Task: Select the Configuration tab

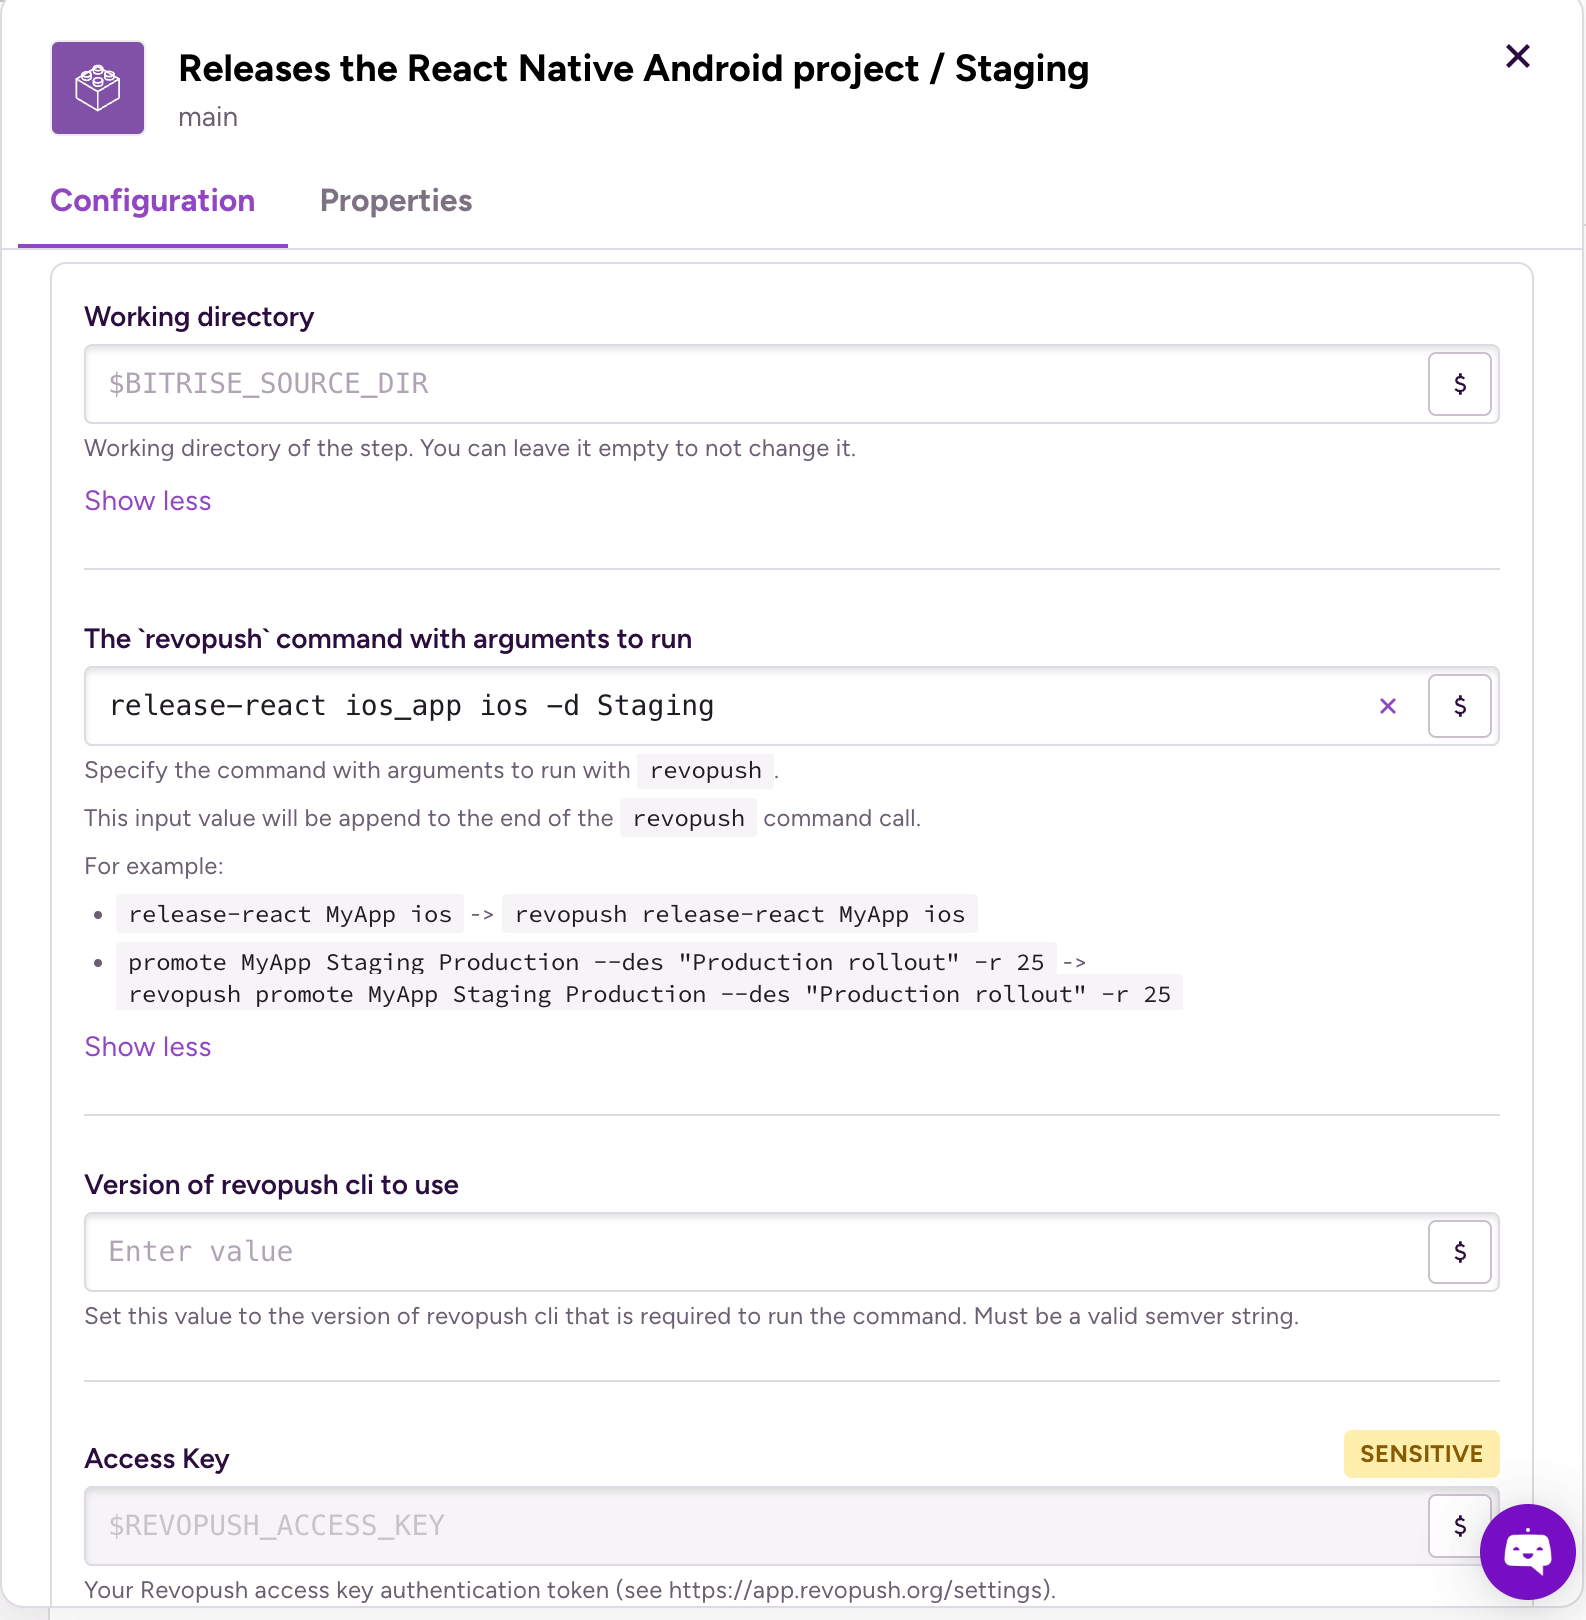Action: (153, 201)
